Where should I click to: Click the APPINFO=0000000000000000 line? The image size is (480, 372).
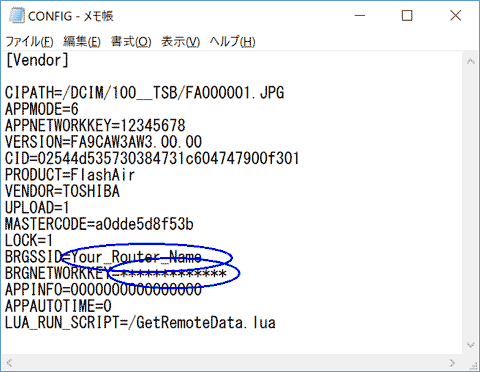pos(103,289)
